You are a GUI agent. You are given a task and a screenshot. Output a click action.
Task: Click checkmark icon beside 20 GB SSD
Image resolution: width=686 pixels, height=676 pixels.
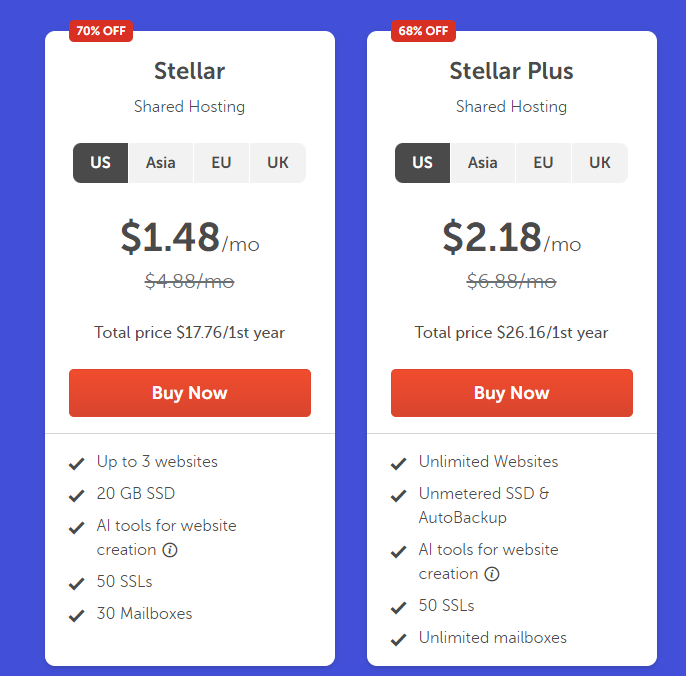(x=76, y=495)
